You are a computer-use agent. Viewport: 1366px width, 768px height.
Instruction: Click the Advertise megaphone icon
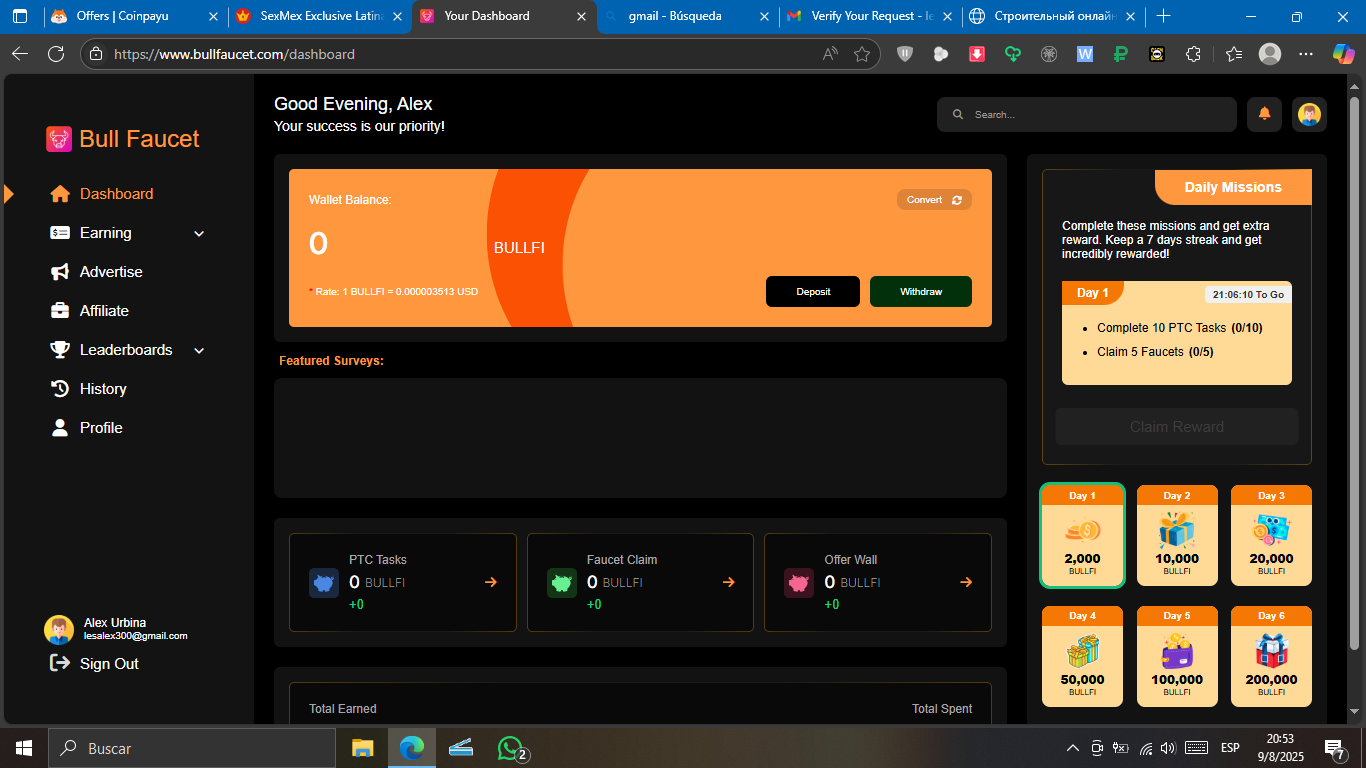(x=60, y=272)
